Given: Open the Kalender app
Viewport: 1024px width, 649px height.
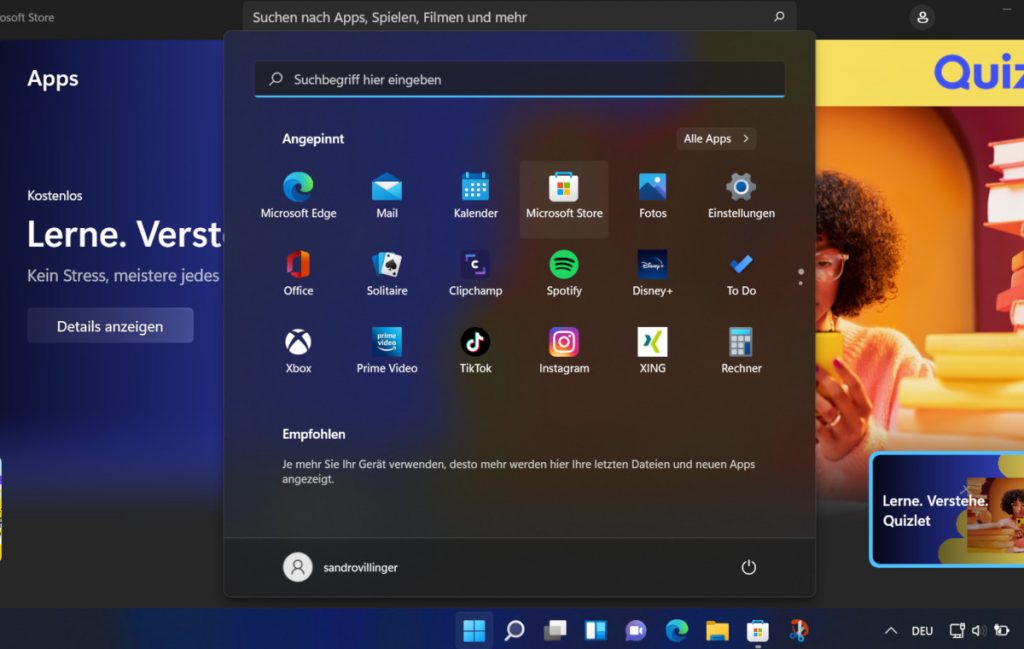Looking at the screenshot, I should coord(475,196).
